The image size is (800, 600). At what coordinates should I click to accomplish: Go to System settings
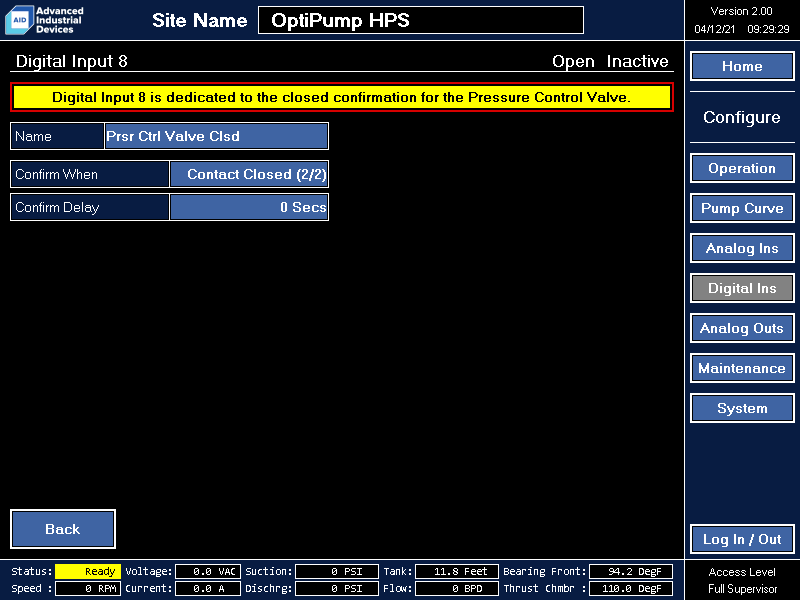742,408
